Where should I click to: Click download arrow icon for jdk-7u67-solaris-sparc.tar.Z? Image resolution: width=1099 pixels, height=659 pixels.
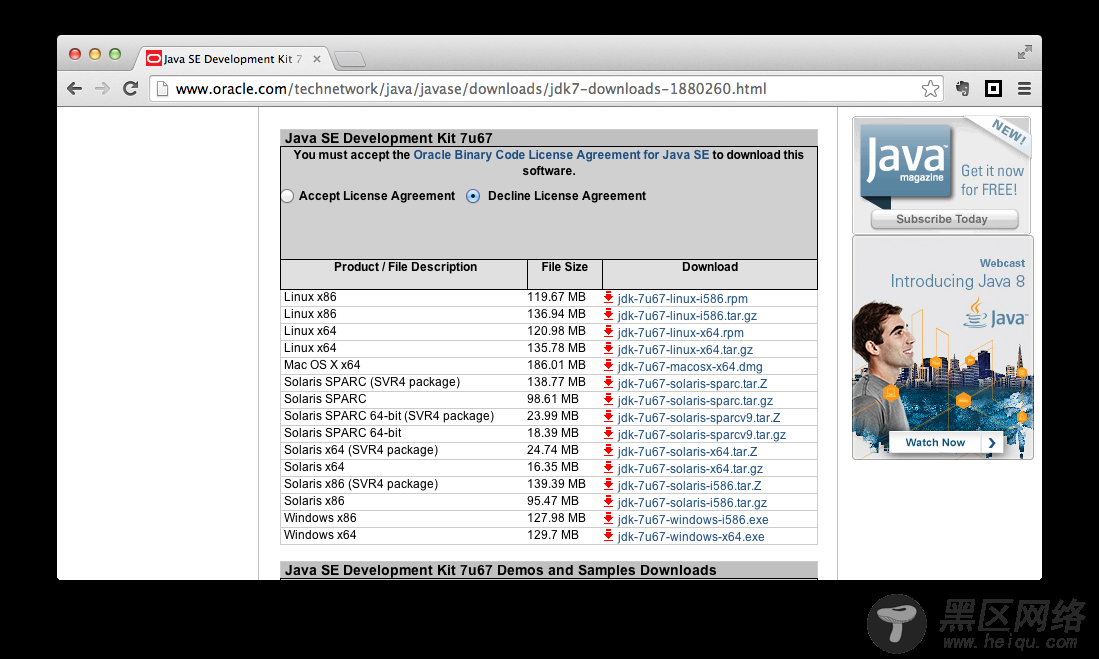click(608, 382)
